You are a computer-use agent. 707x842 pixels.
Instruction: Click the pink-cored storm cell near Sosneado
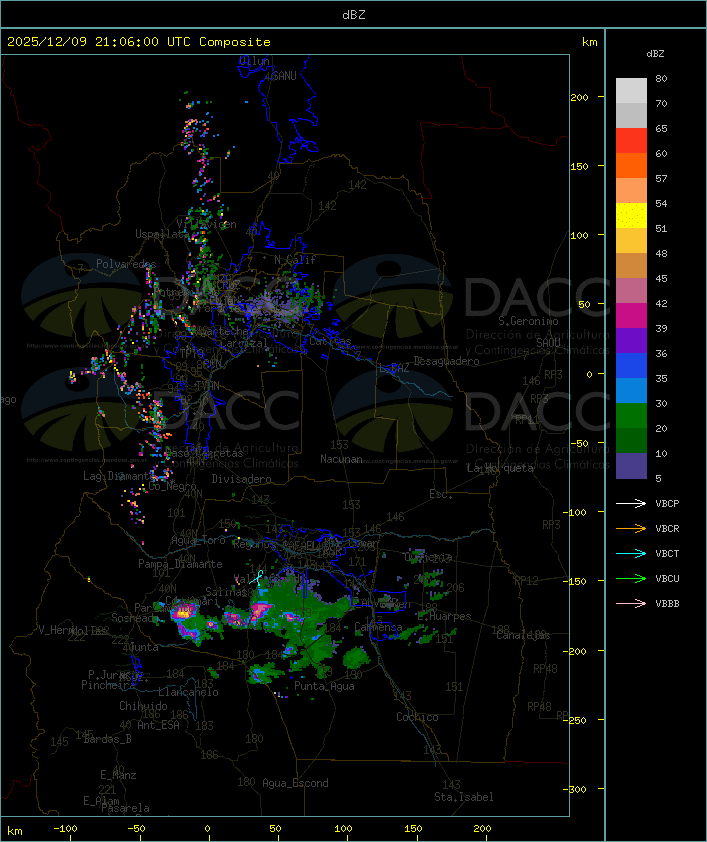(184, 612)
